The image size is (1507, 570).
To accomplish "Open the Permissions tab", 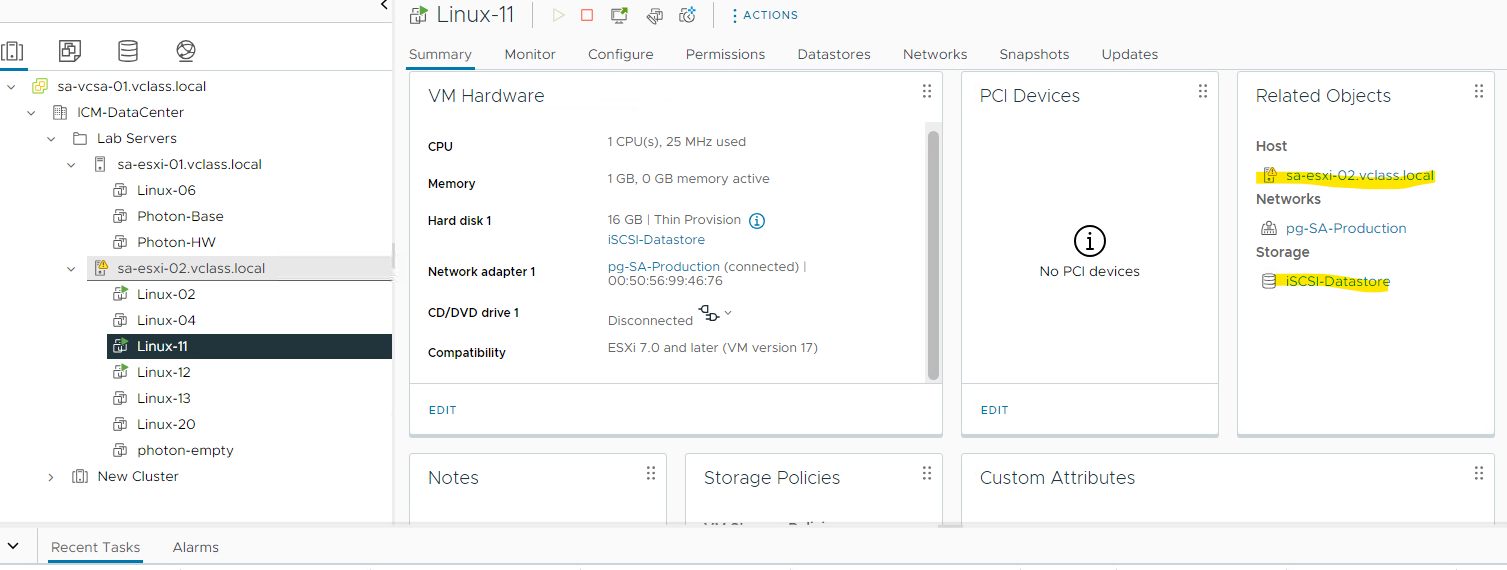I will click(x=725, y=55).
